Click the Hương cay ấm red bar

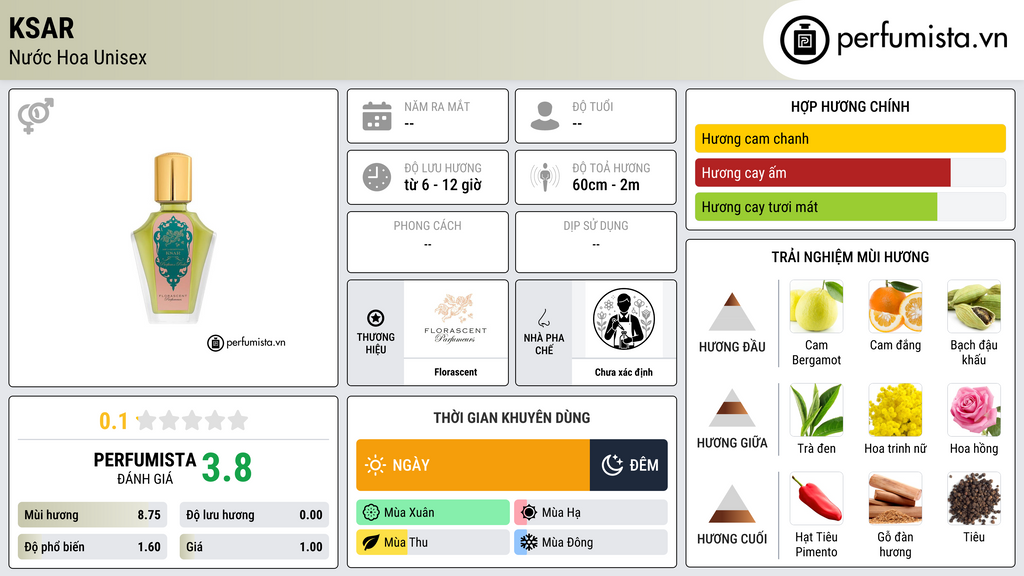(x=822, y=173)
